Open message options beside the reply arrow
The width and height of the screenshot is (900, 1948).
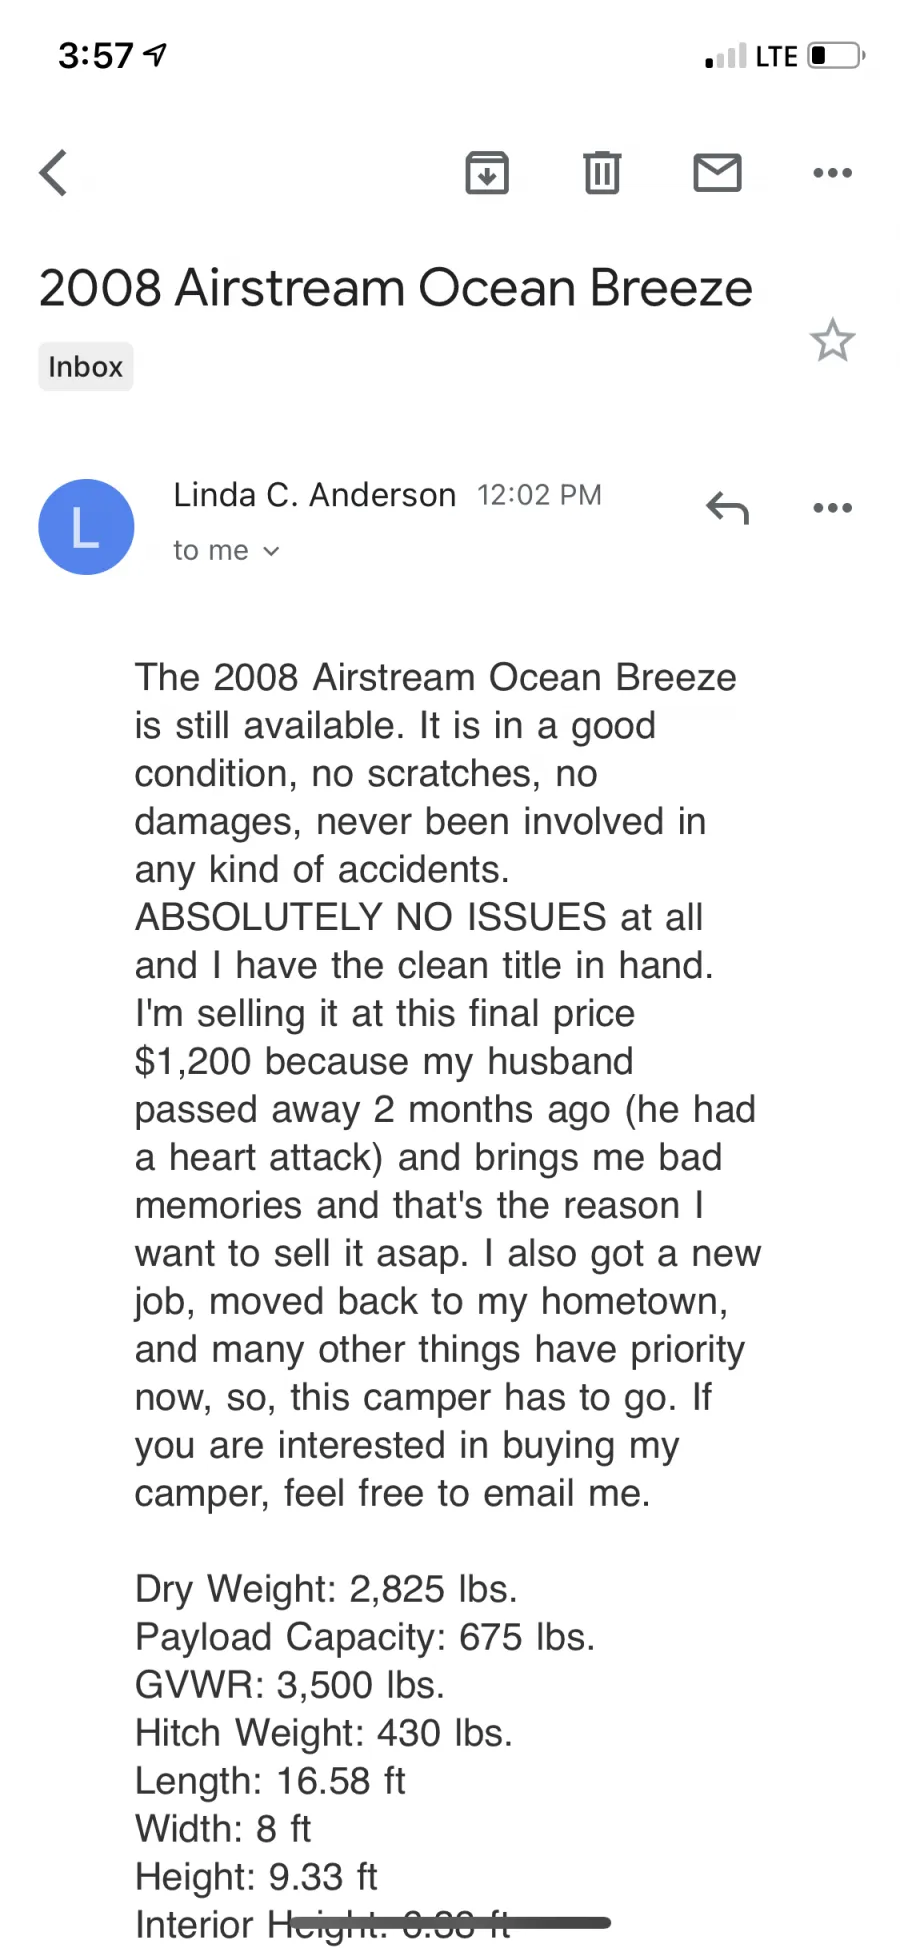coord(832,508)
